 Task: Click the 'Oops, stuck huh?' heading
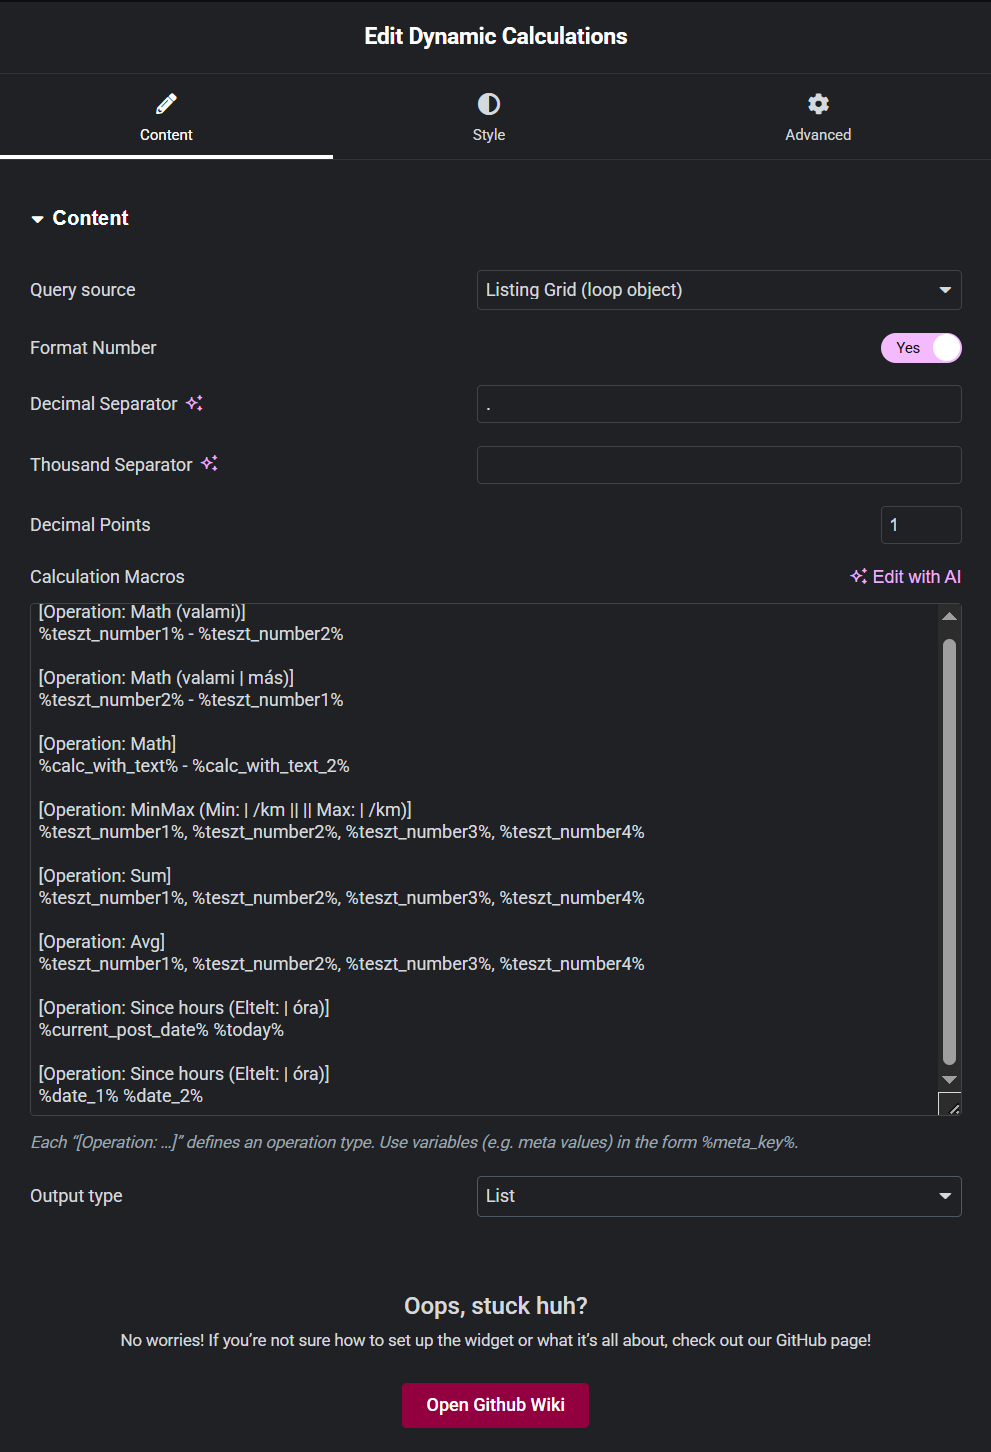point(495,1306)
